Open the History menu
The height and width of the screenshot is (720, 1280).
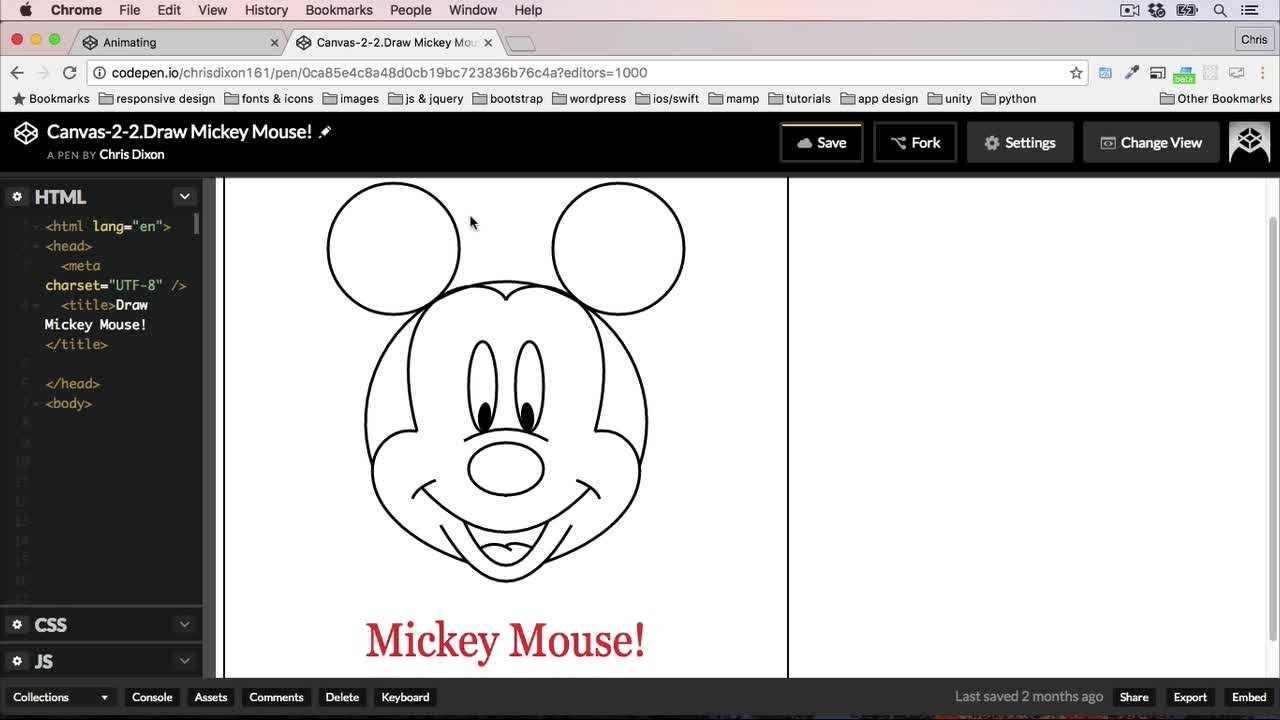[266, 10]
